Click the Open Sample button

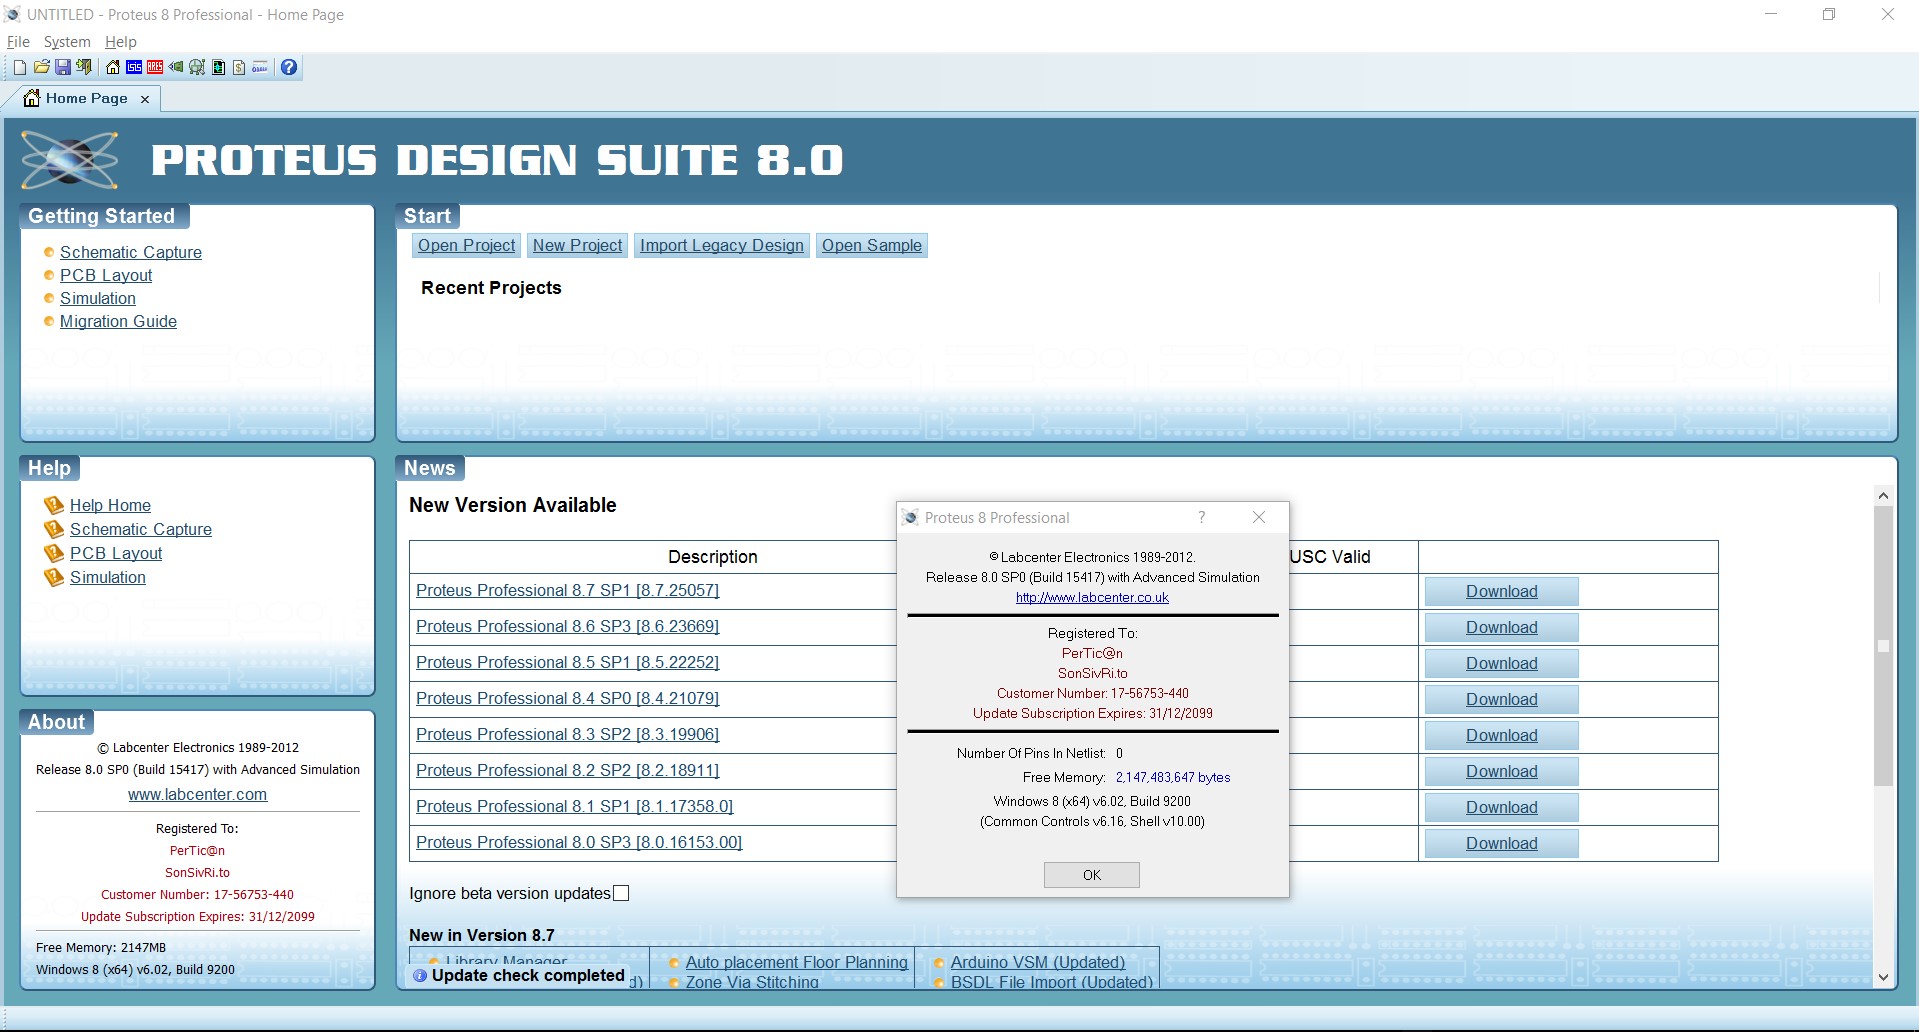872,245
